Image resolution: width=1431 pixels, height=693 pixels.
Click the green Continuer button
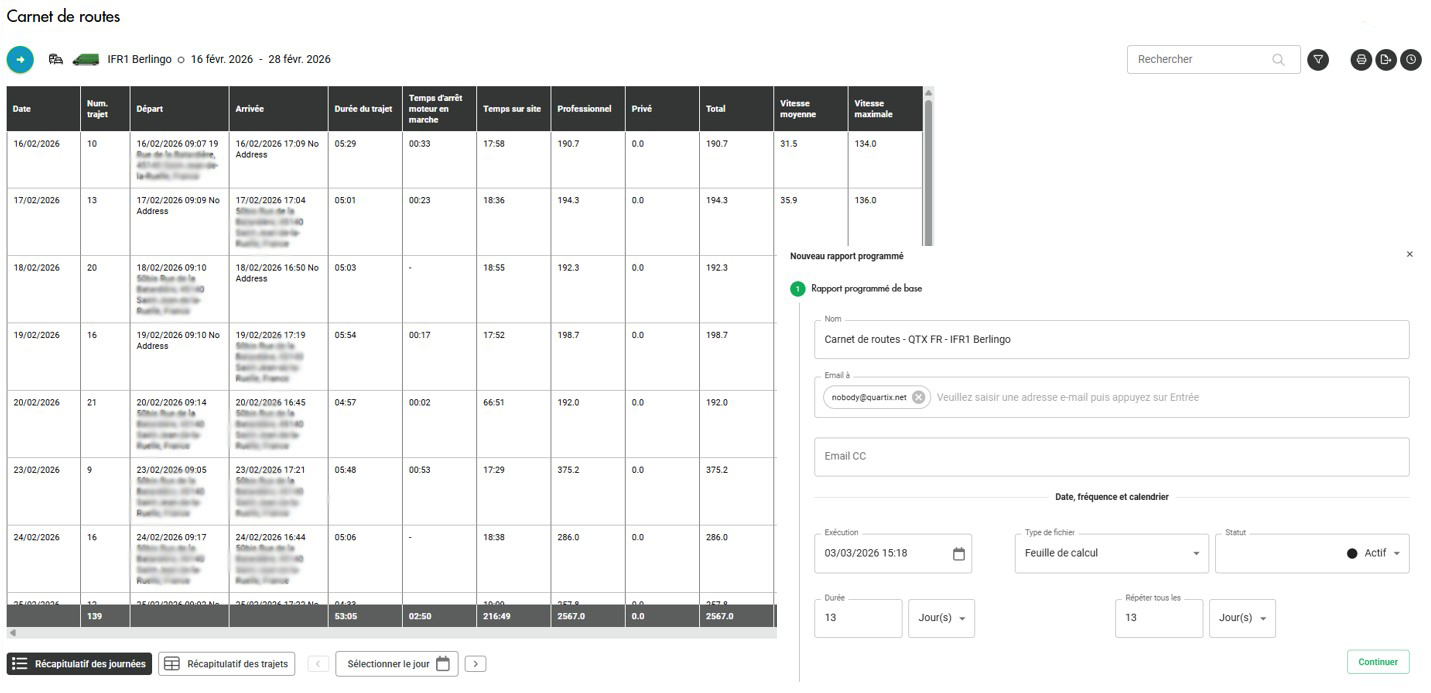[x=1377, y=662]
